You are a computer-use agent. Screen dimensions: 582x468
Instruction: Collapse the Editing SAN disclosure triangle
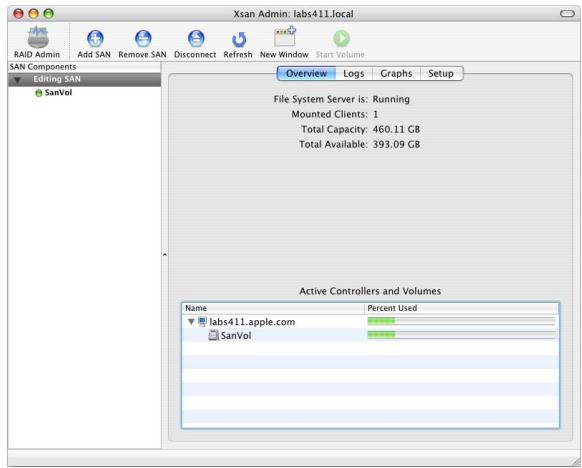pos(17,79)
